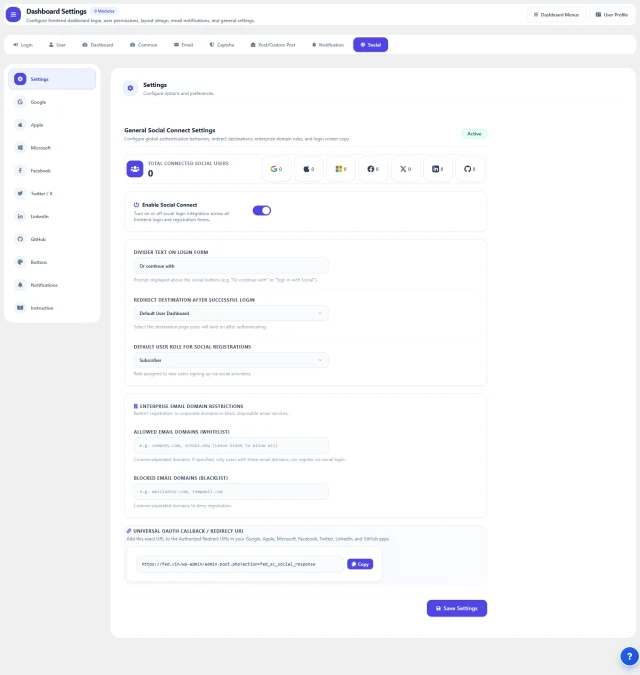Image resolution: width=640 pixels, height=675 pixels.
Task: Open the Dashboard Menus button
Action: pyautogui.click(x=556, y=15)
